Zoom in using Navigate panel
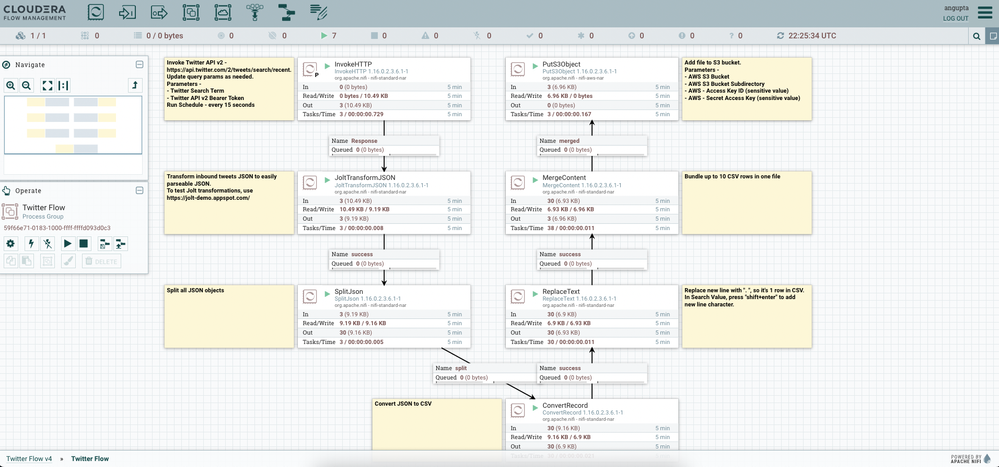This screenshot has height=467, width=999. (11, 85)
